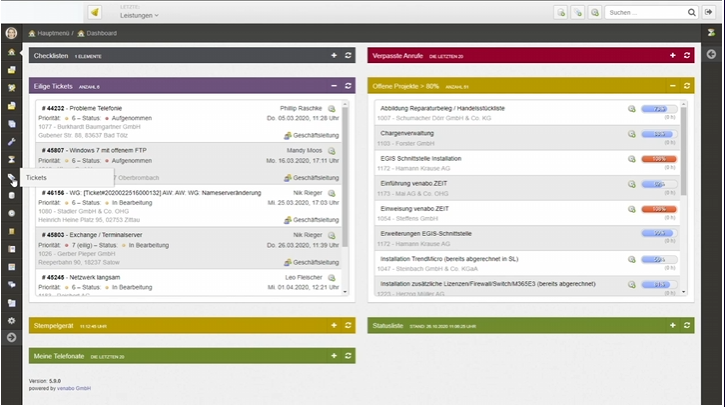Open magnifier for Installation TrendMicro project
The width and height of the screenshot is (725, 407).
pyautogui.click(x=632, y=259)
